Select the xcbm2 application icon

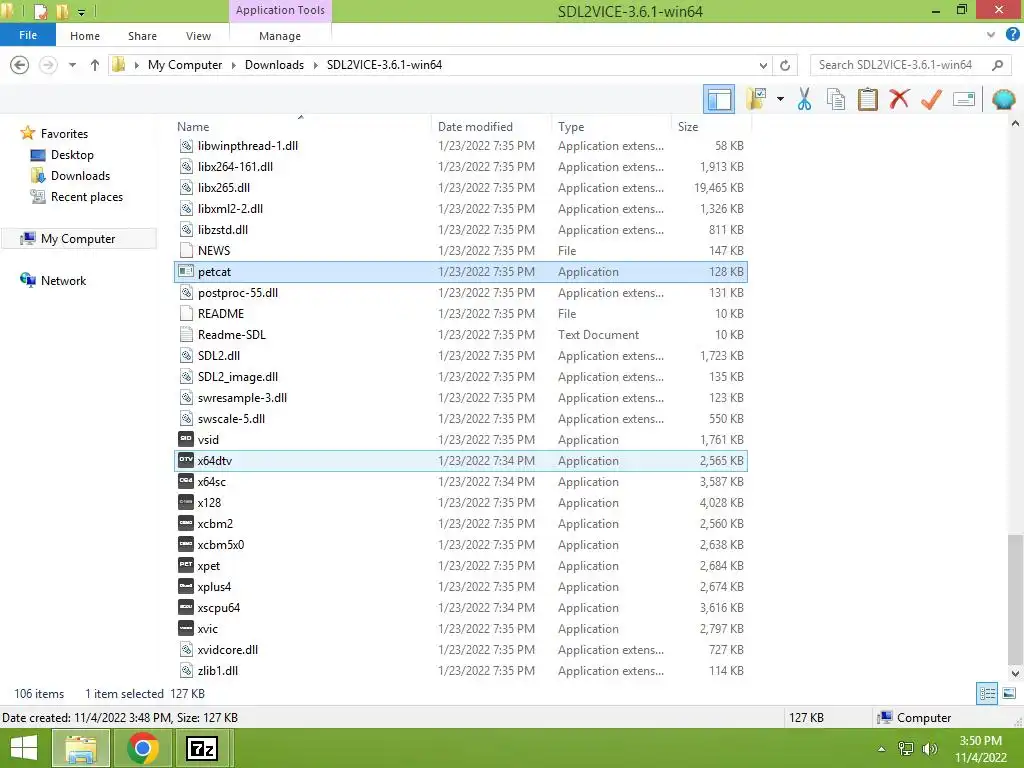point(186,523)
